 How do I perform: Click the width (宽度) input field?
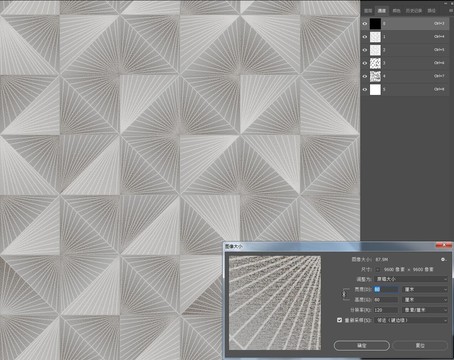coord(386,289)
